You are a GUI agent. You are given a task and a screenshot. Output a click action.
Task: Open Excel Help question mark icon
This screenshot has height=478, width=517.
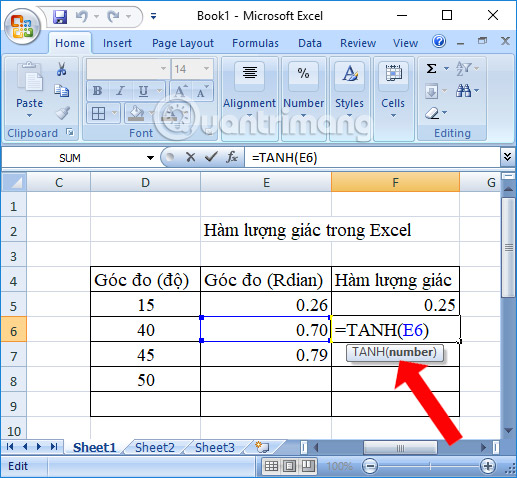click(439, 42)
